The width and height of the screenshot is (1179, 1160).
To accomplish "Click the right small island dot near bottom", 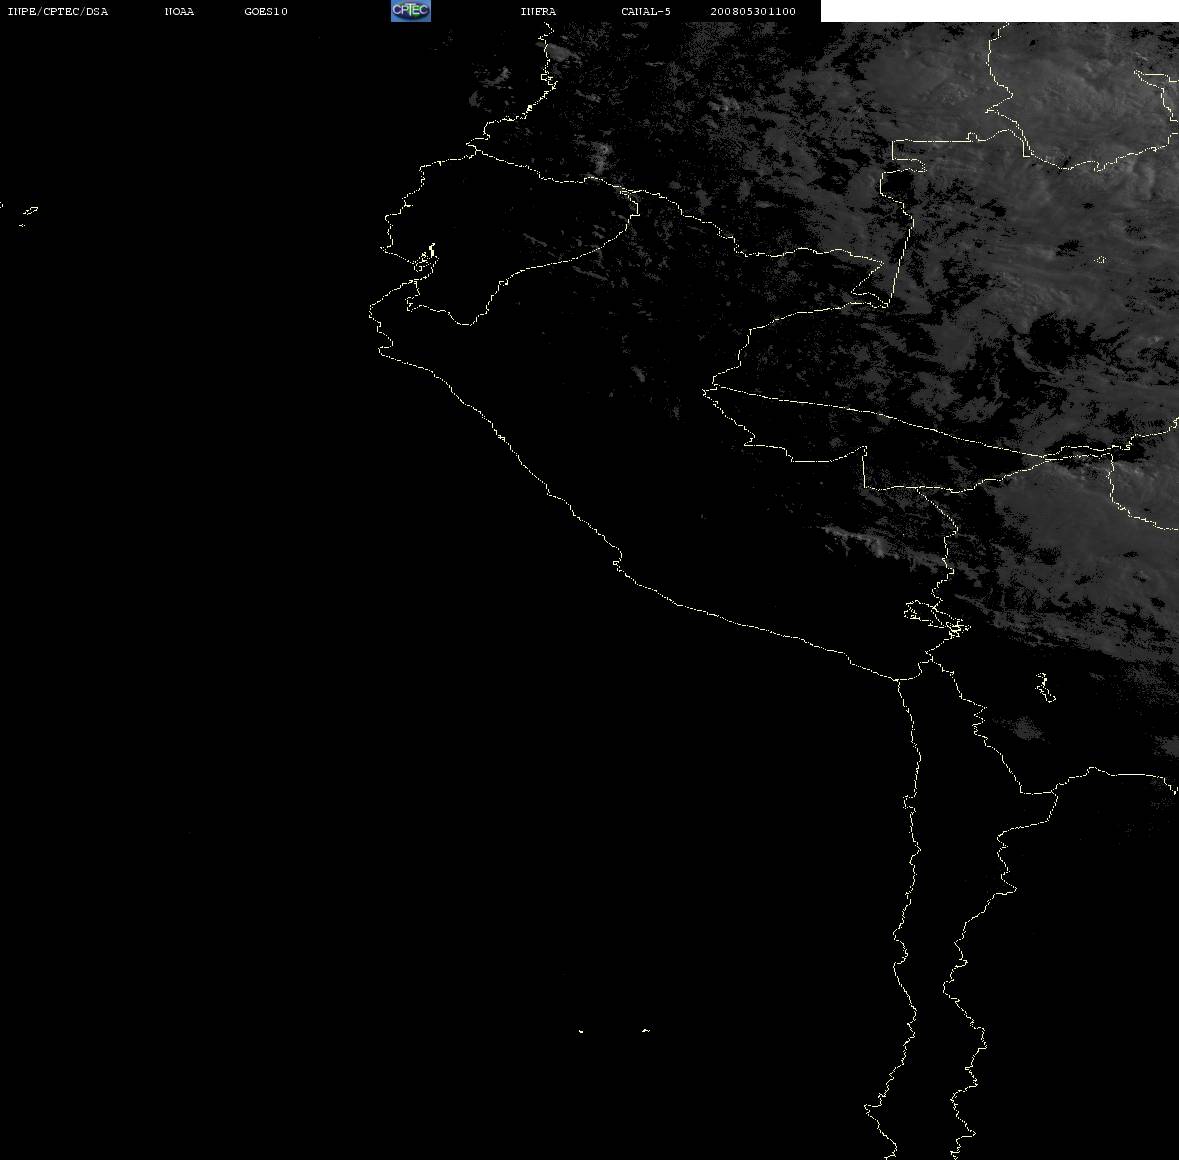I will 645,1030.
